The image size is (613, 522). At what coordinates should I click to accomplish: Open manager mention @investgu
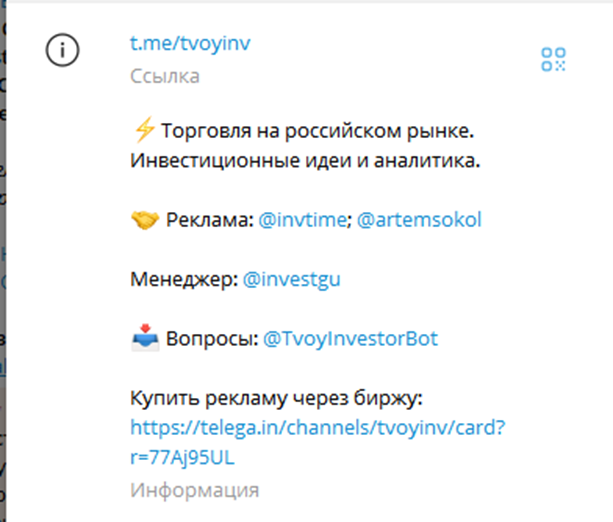(292, 280)
